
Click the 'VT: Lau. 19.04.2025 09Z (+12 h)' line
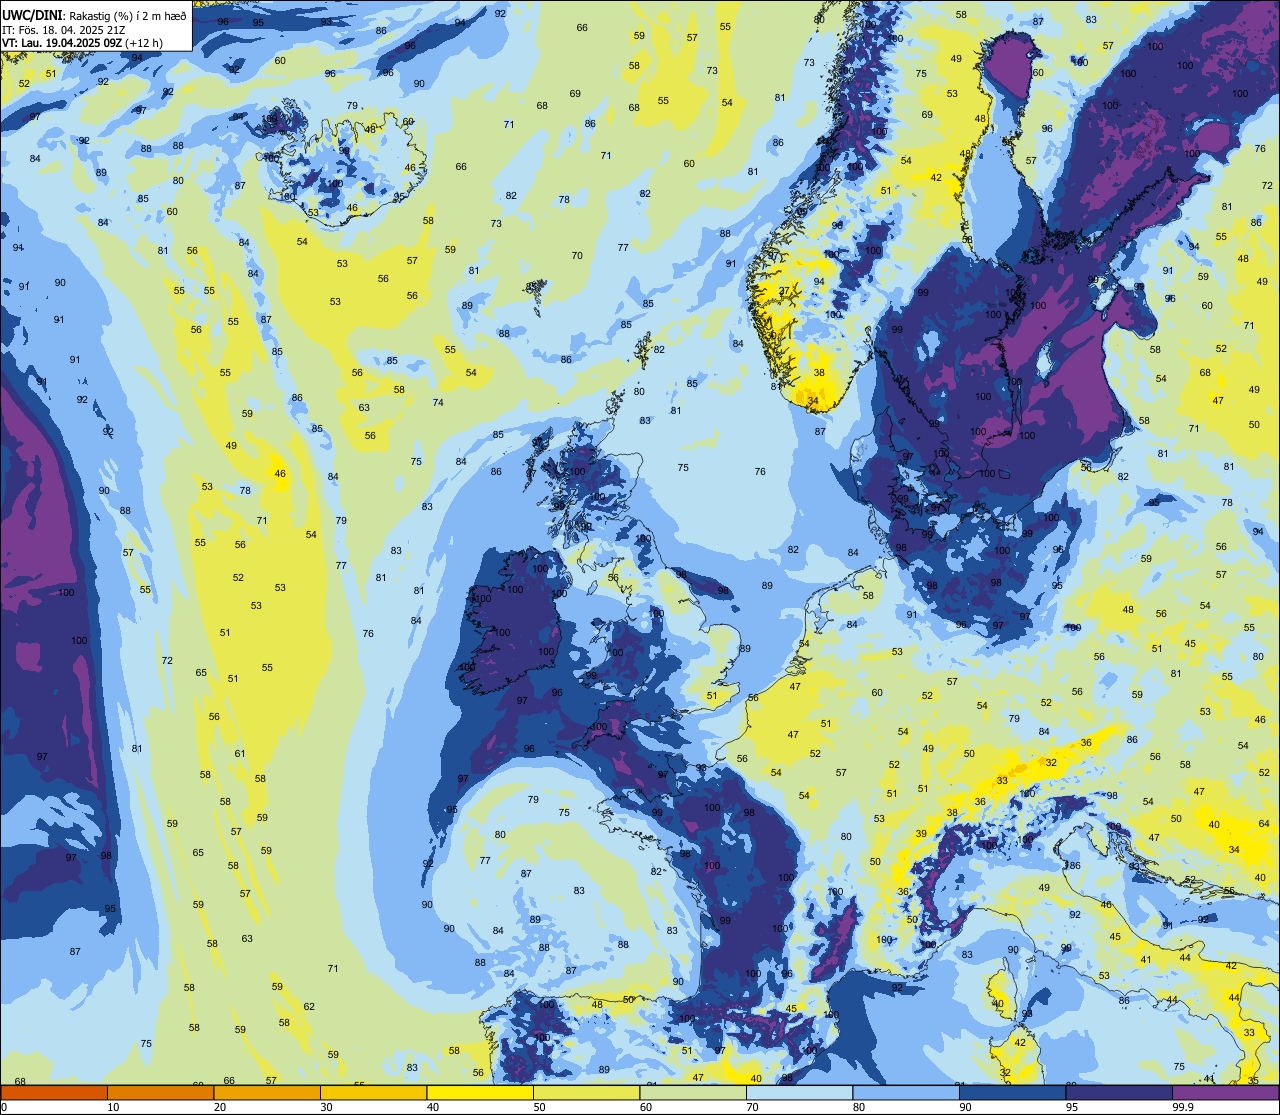(x=82, y=43)
